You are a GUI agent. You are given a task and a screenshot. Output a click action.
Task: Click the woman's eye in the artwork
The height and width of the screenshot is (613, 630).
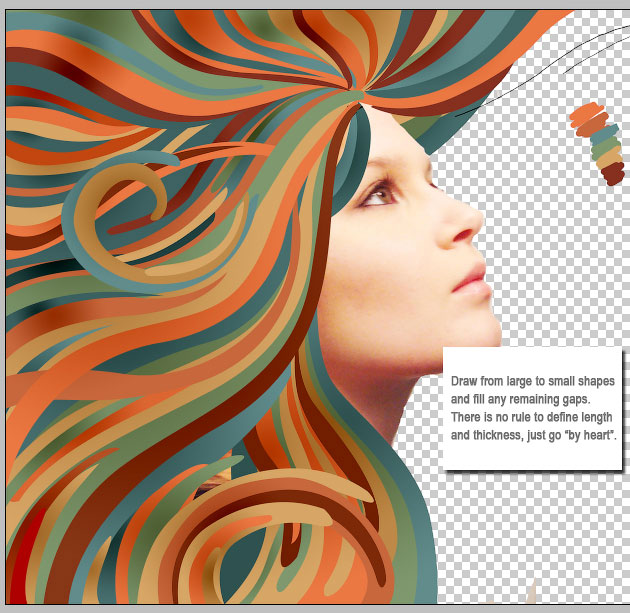tap(378, 196)
